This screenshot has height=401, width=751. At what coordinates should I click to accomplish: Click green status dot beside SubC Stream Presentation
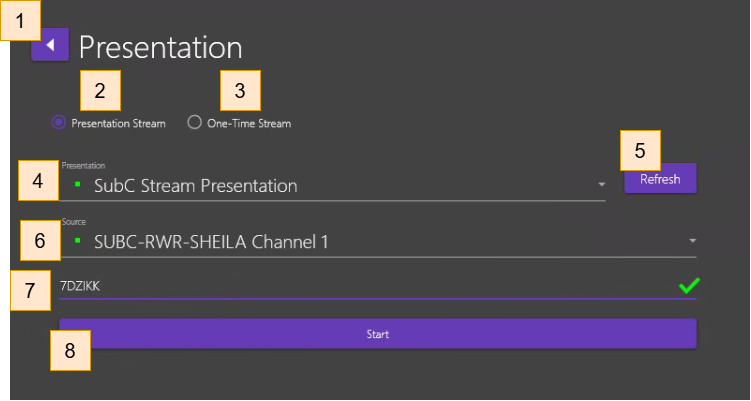pos(76,185)
